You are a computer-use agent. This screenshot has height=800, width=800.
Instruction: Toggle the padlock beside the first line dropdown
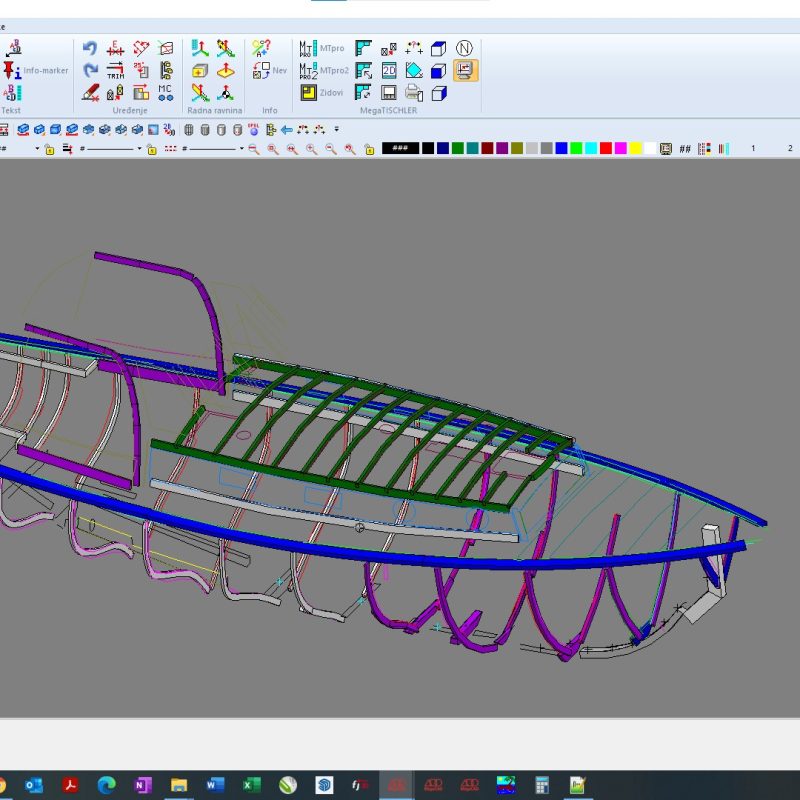point(151,149)
